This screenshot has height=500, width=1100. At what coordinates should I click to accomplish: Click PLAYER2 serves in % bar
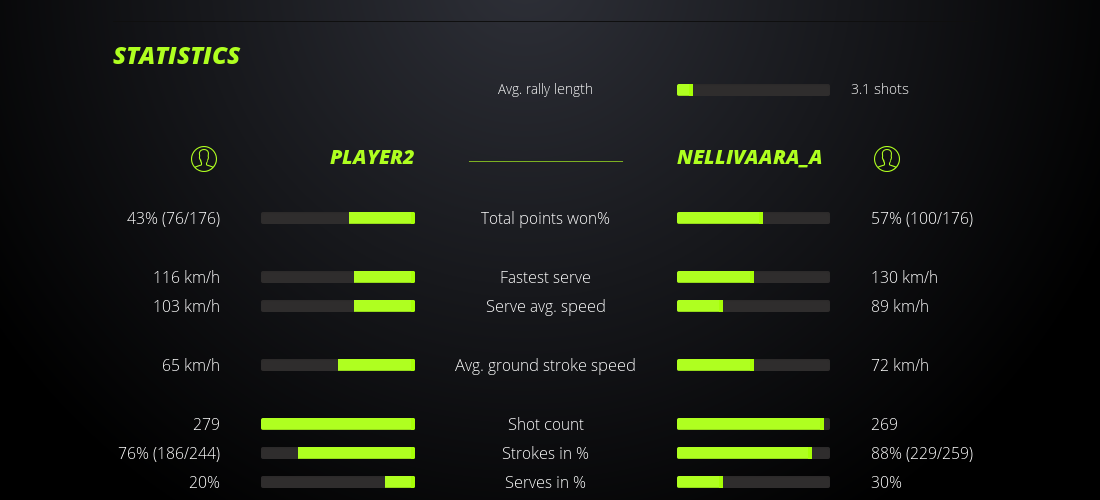[338, 482]
